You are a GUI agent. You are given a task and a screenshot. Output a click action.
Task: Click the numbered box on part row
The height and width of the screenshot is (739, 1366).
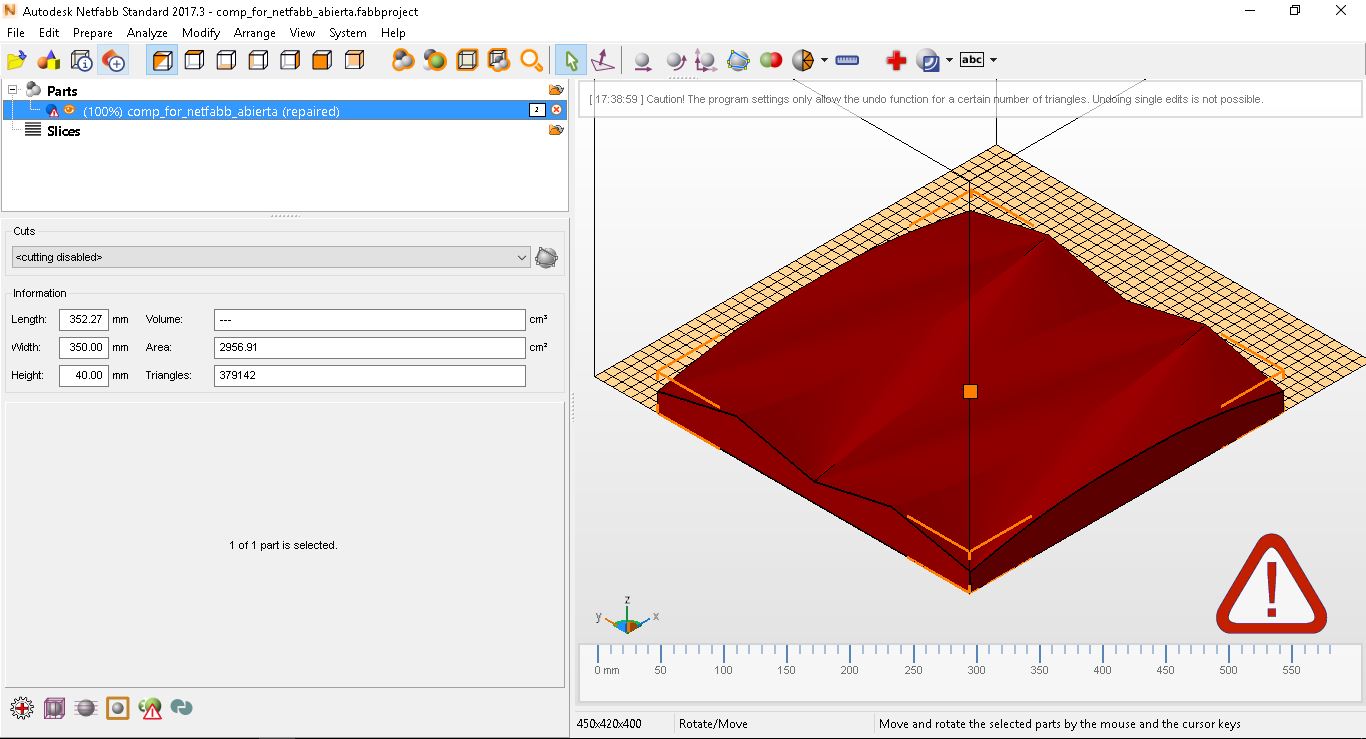[537, 110]
